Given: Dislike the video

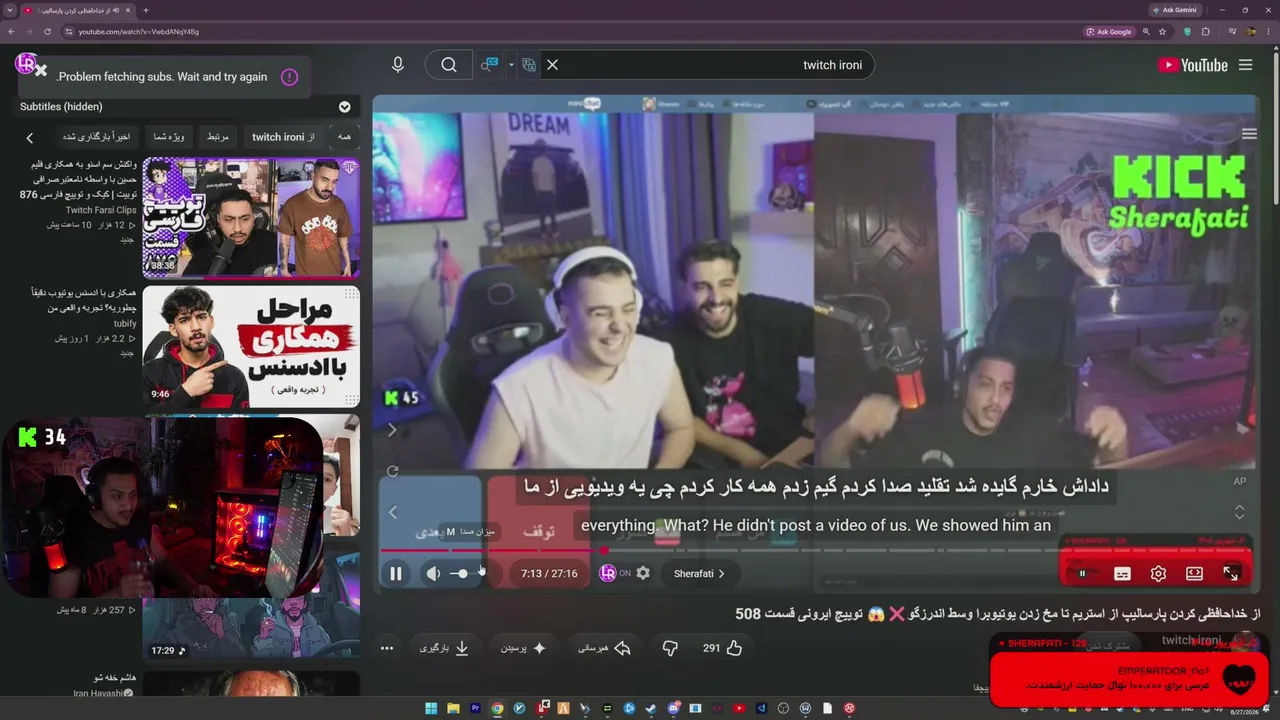Looking at the screenshot, I should tap(670, 648).
